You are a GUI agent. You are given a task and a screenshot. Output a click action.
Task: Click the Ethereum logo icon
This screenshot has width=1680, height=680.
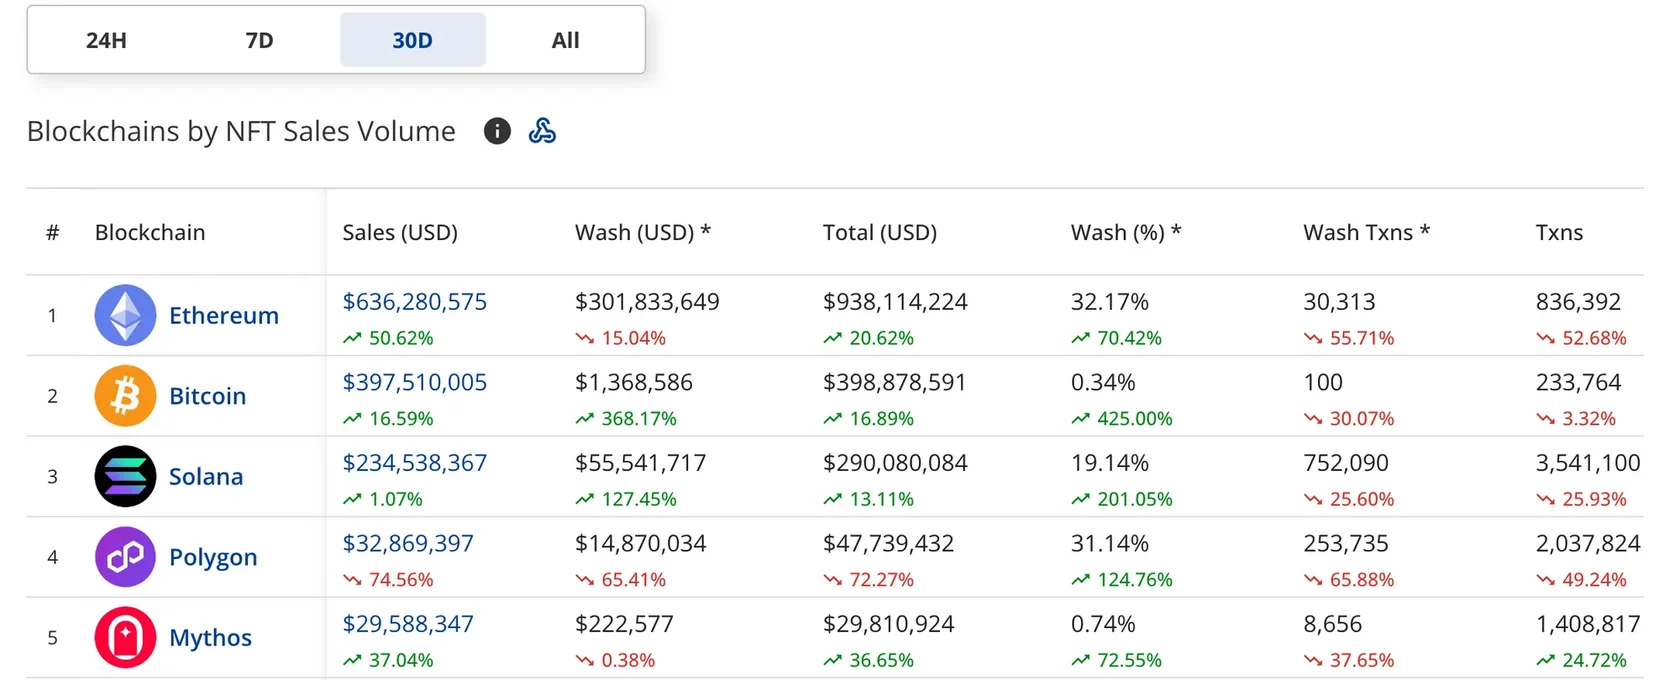tap(125, 315)
